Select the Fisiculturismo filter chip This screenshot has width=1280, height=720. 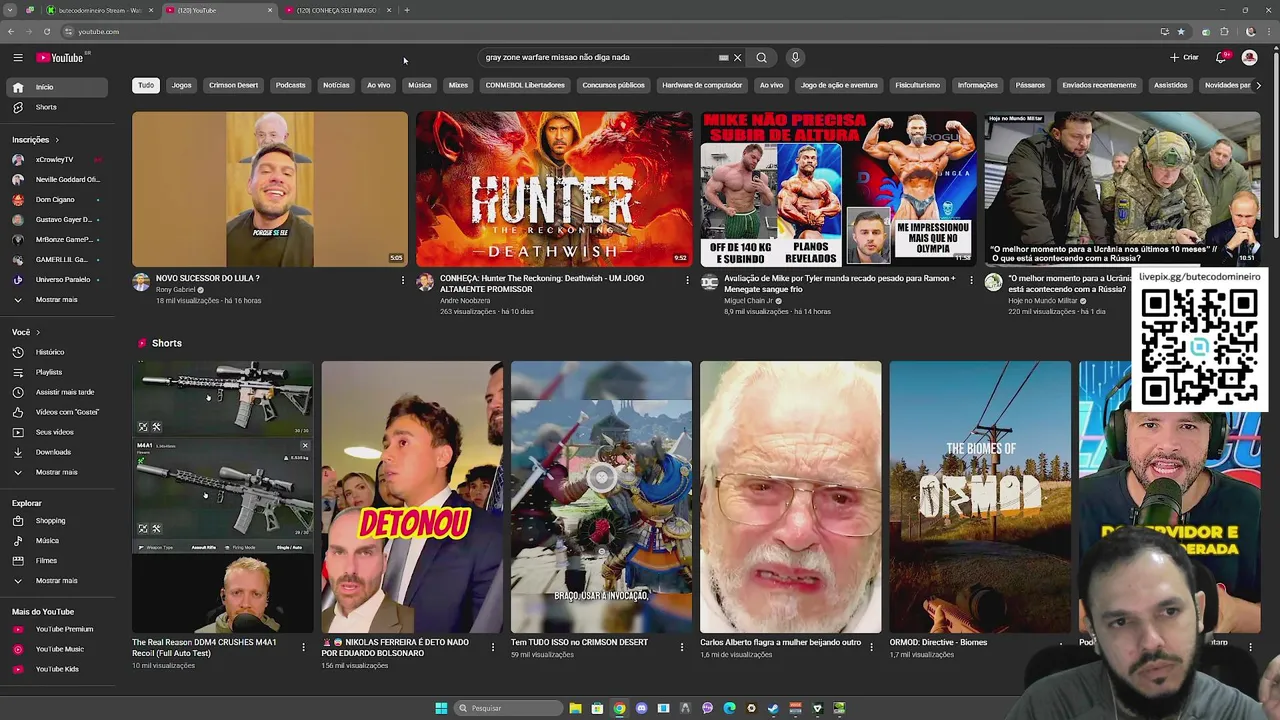pyautogui.click(x=917, y=85)
